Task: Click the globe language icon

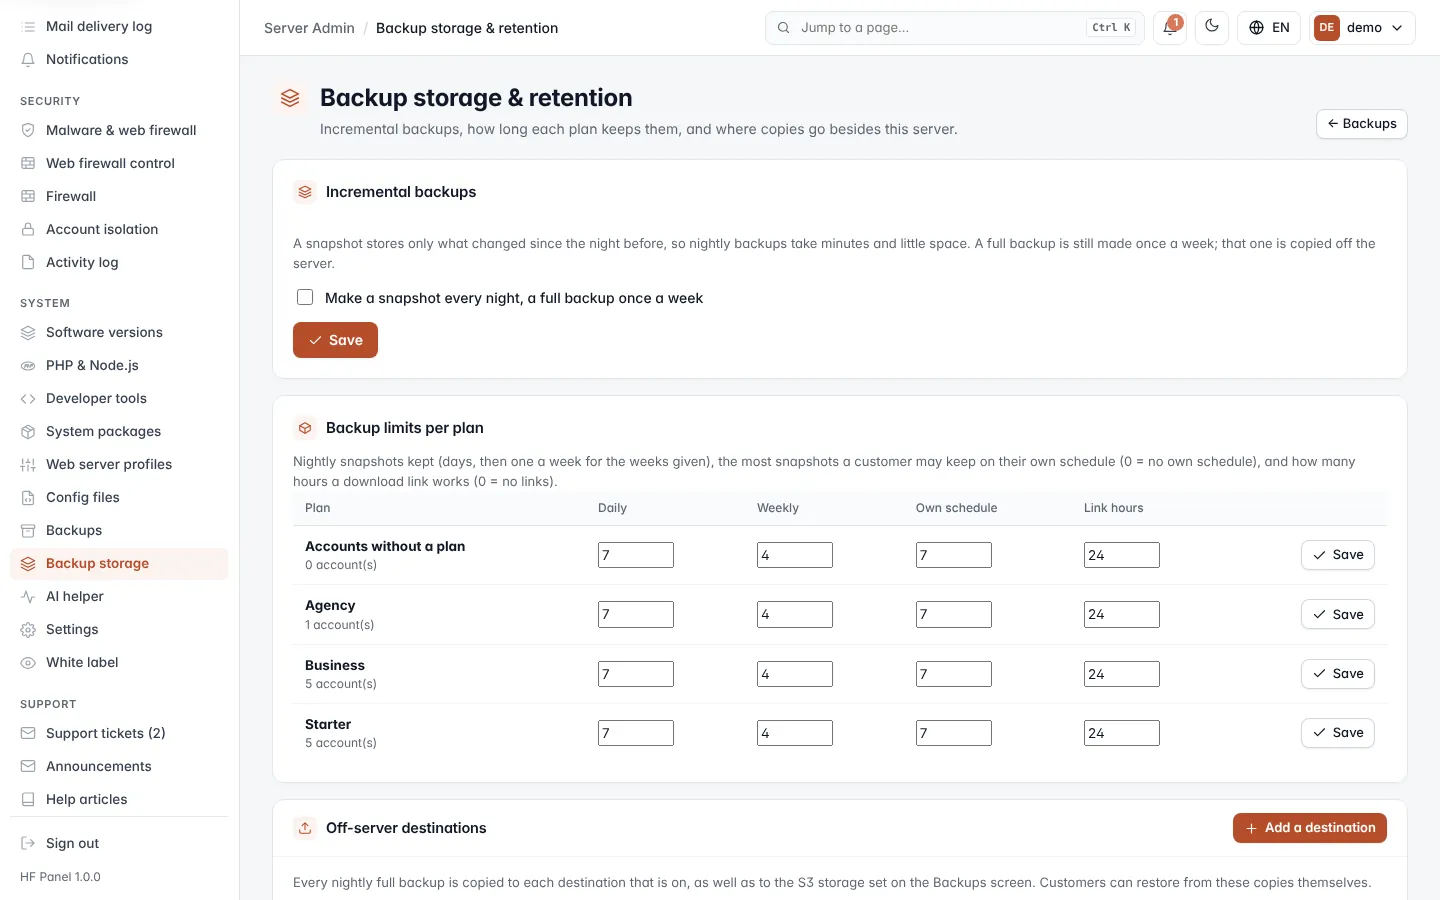Action: click(1257, 28)
